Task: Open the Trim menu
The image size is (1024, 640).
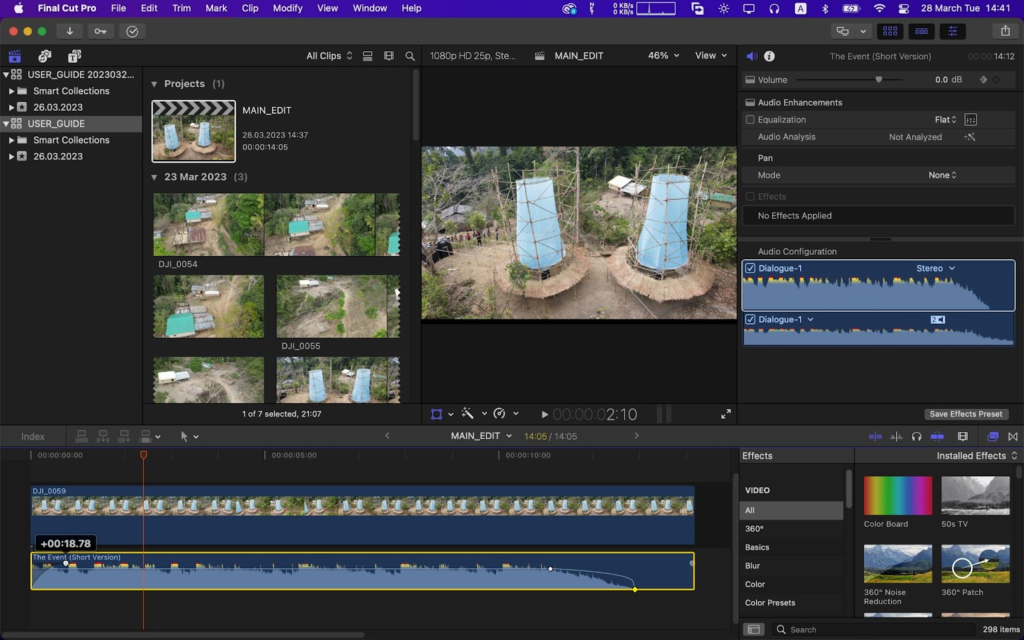Action: 181,8
